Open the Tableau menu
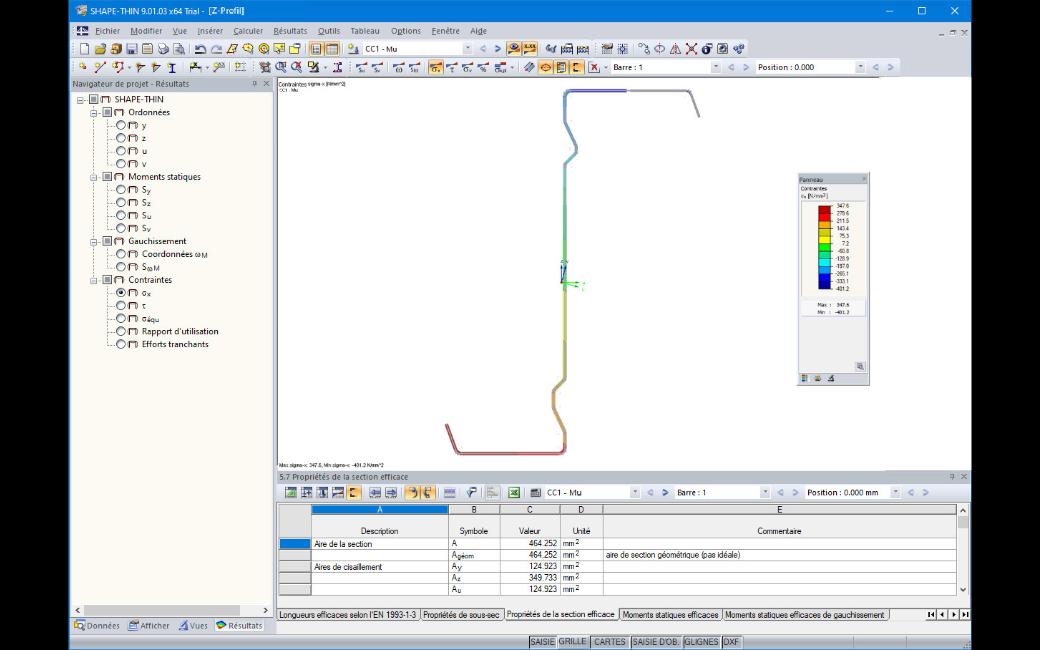This screenshot has height=650, width=1040. click(365, 31)
